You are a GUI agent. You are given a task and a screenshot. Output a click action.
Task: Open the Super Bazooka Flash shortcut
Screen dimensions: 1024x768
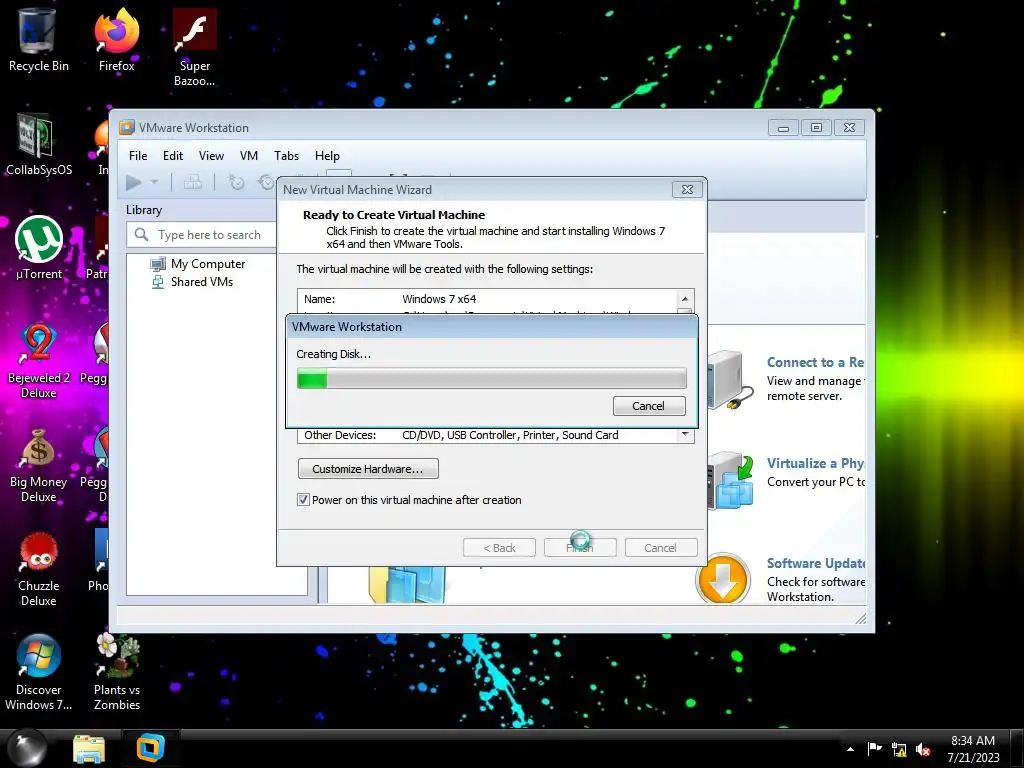[x=194, y=48]
